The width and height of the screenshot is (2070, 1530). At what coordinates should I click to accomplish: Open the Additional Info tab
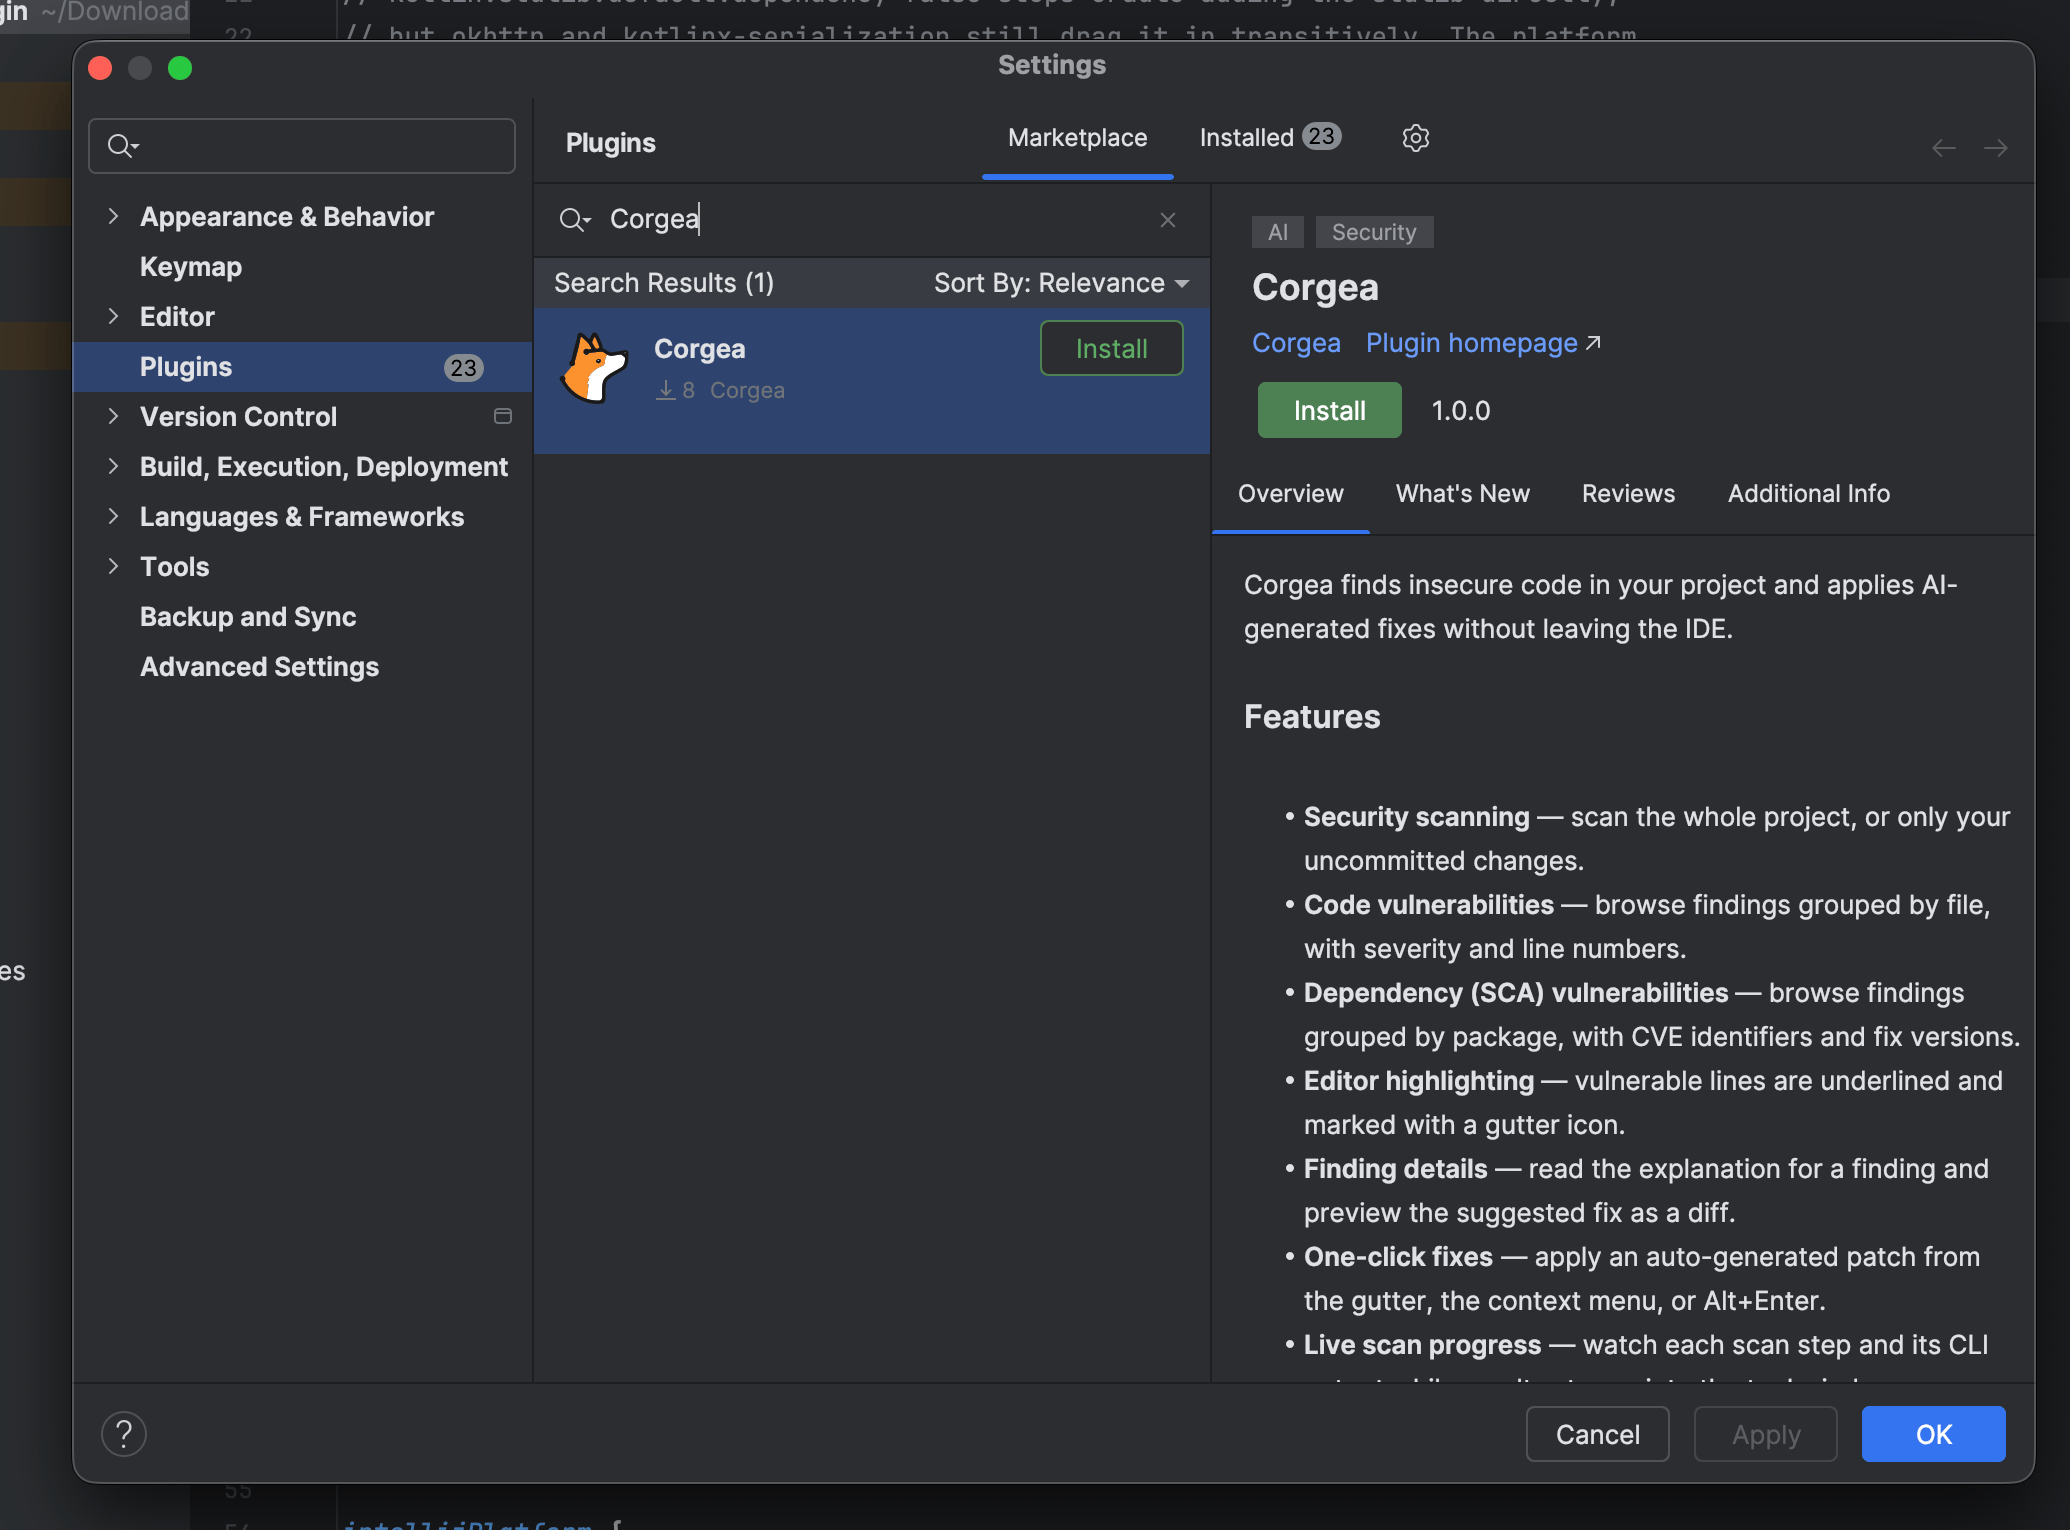pyautogui.click(x=1809, y=494)
